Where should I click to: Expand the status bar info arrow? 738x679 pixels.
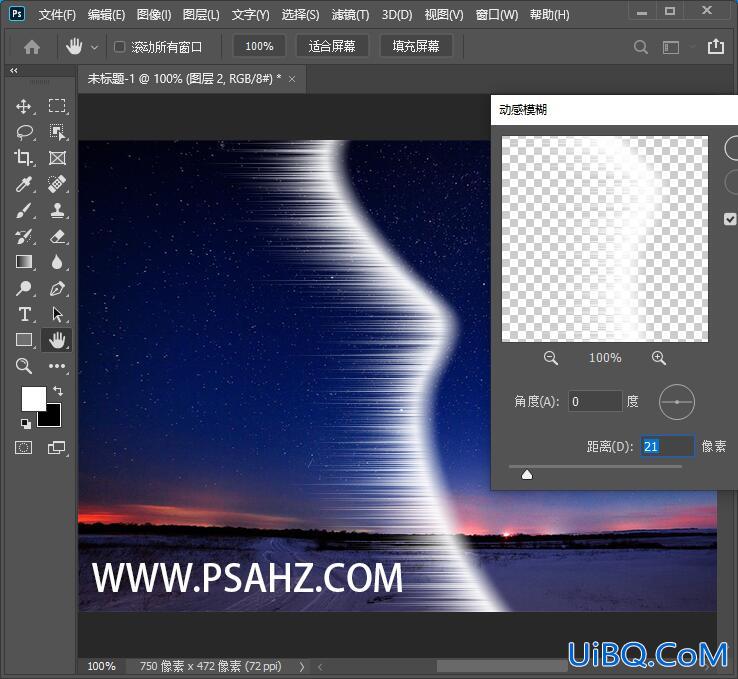(302, 667)
